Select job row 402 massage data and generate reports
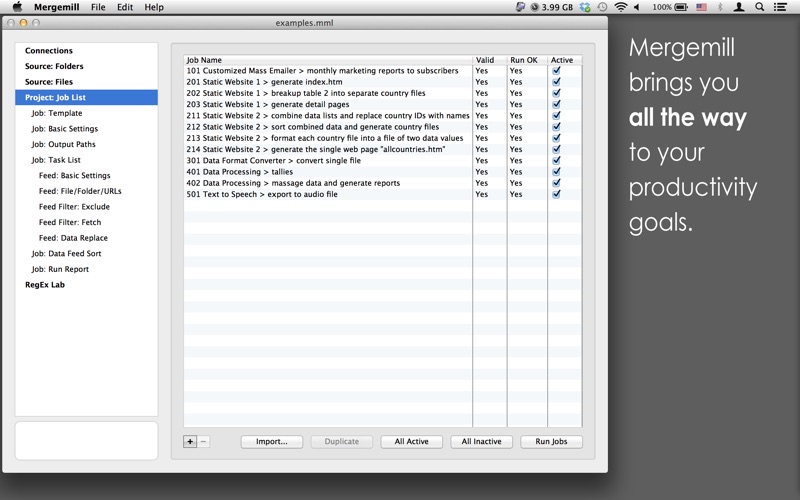The image size is (800, 500). pyautogui.click(x=383, y=183)
